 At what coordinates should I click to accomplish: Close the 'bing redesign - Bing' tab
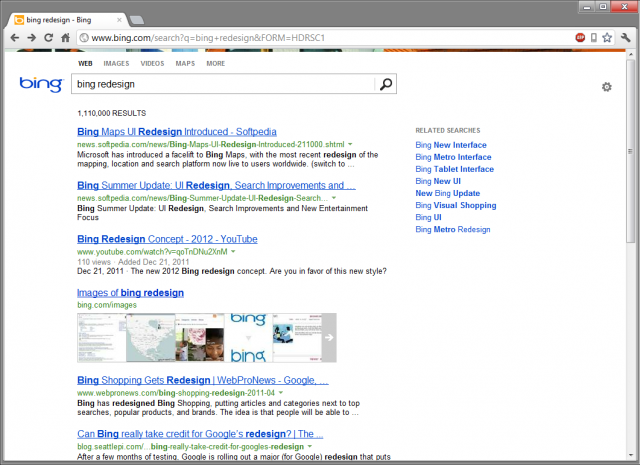tap(119, 20)
